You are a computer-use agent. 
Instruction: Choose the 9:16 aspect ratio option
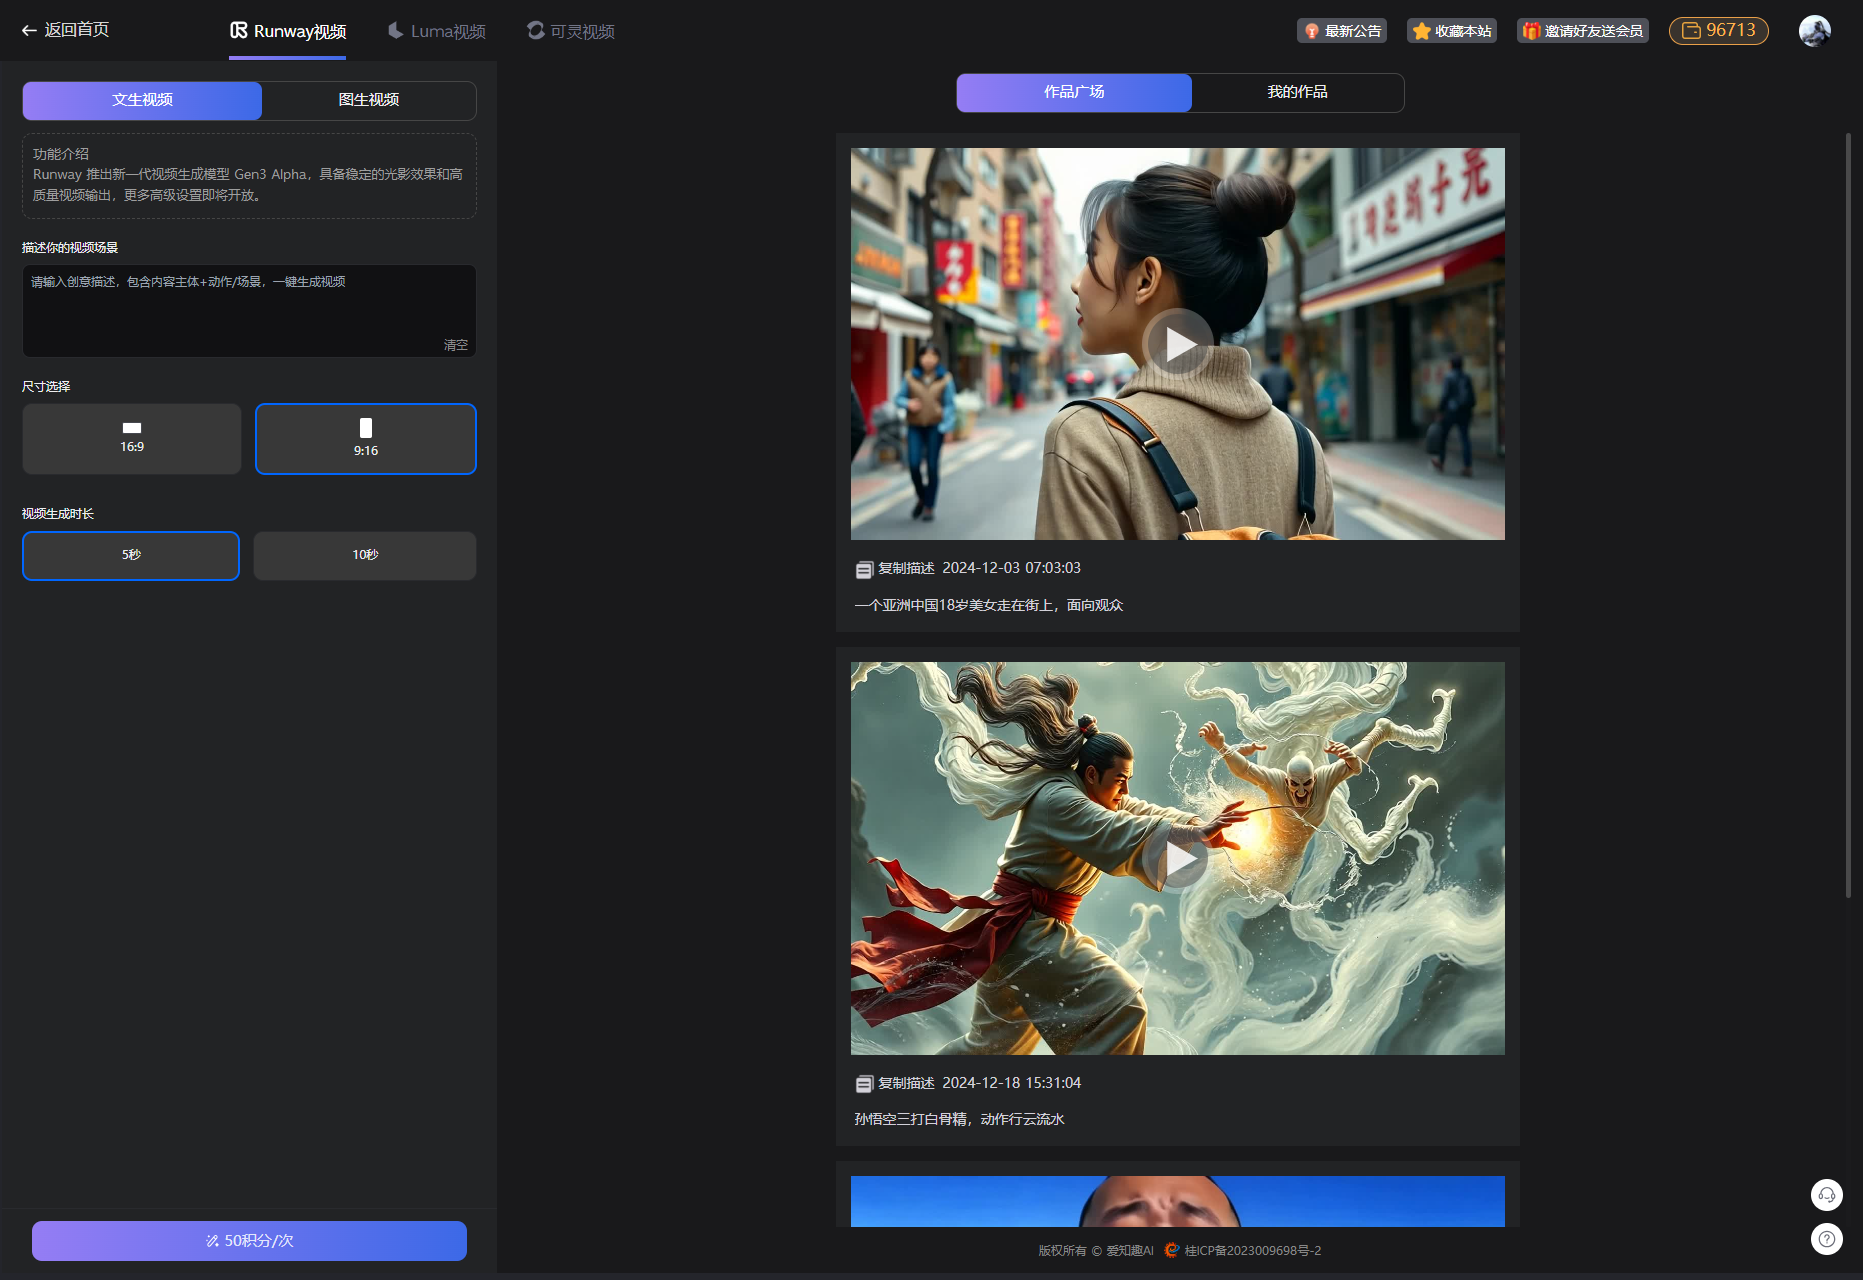point(366,438)
